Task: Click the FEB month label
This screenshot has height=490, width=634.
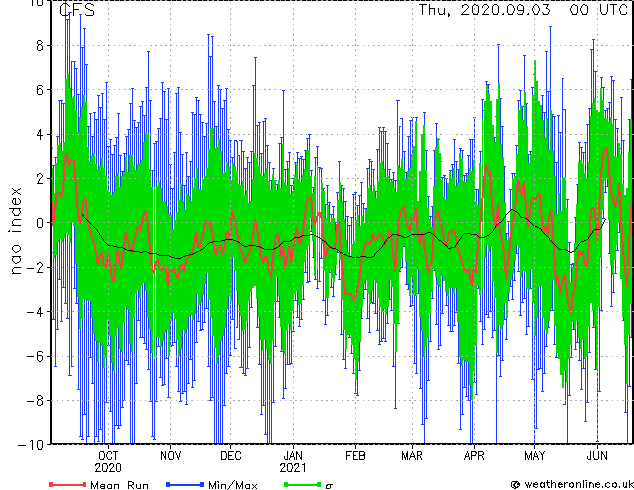Action: [355, 456]
